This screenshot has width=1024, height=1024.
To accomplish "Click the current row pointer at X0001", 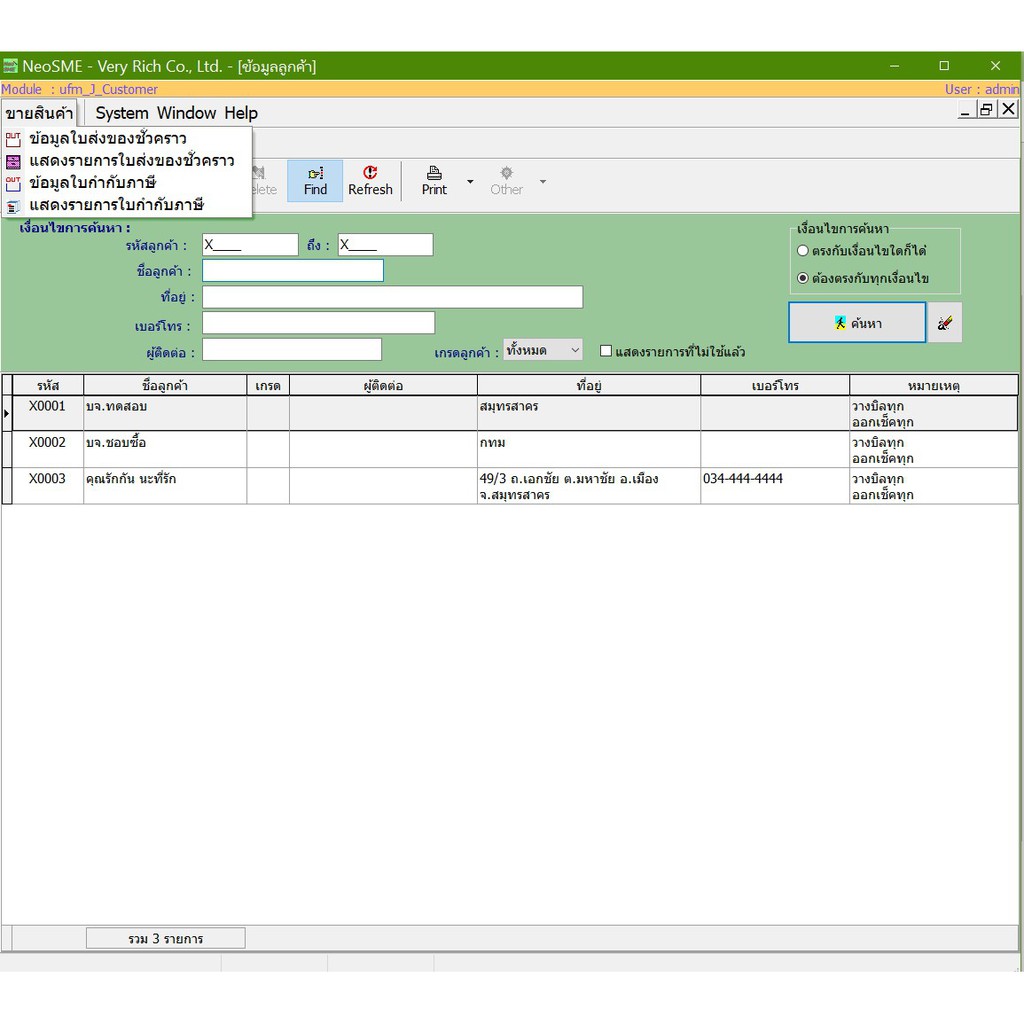I will 7,413.
